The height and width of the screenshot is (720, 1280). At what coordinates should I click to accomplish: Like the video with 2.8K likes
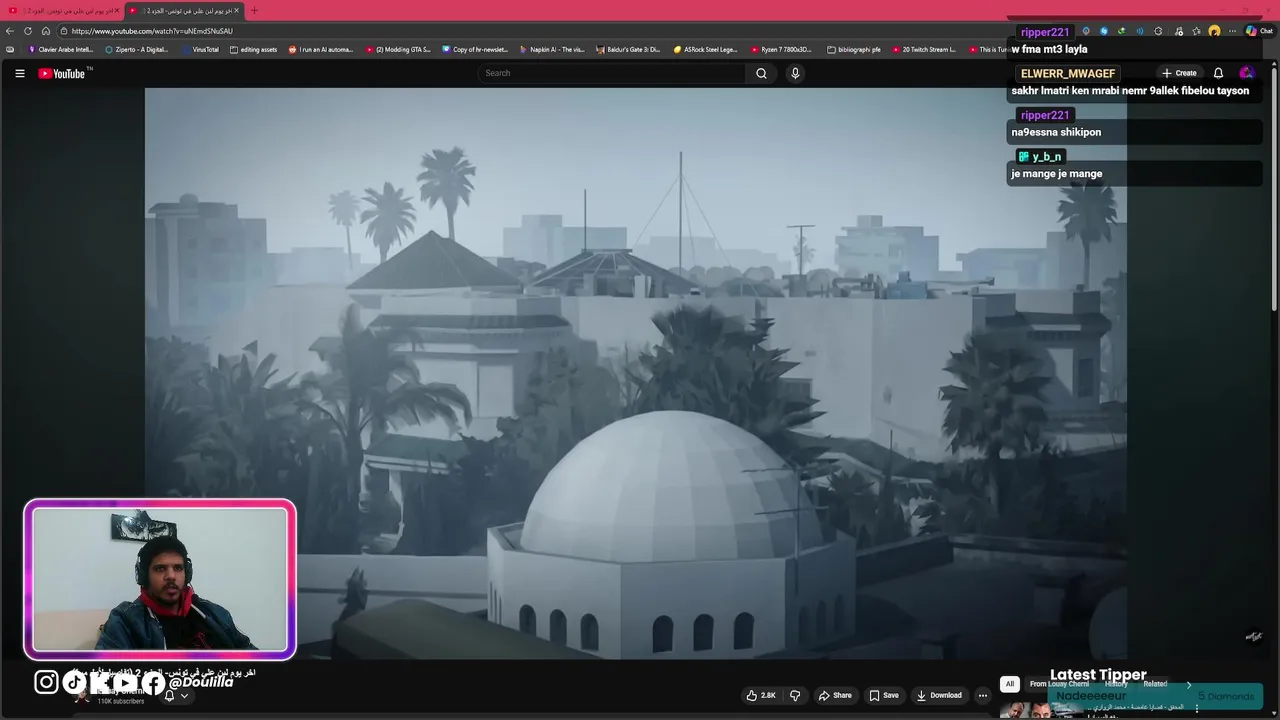click(761, 695)
